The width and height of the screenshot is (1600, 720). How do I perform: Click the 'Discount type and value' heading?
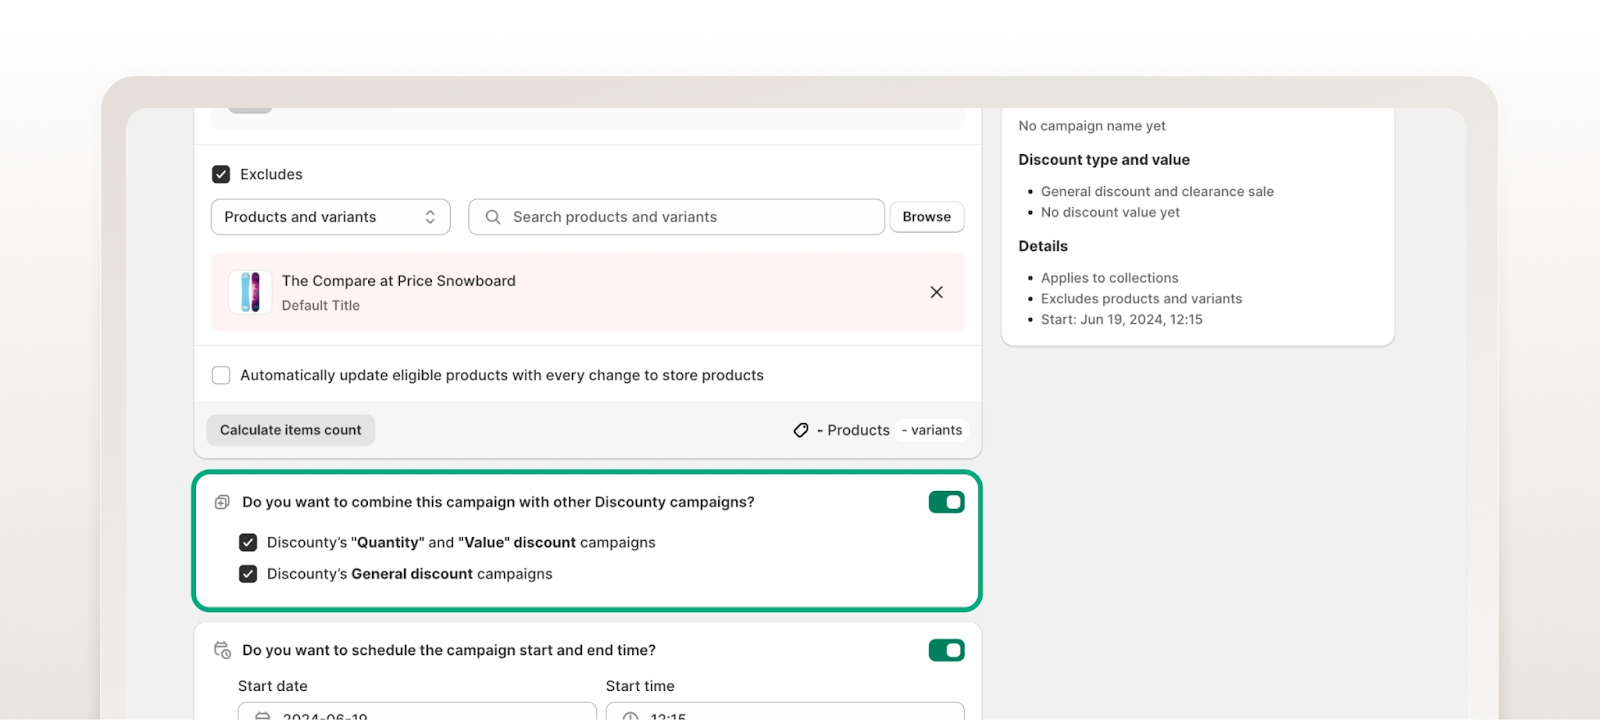[1104, 160]
